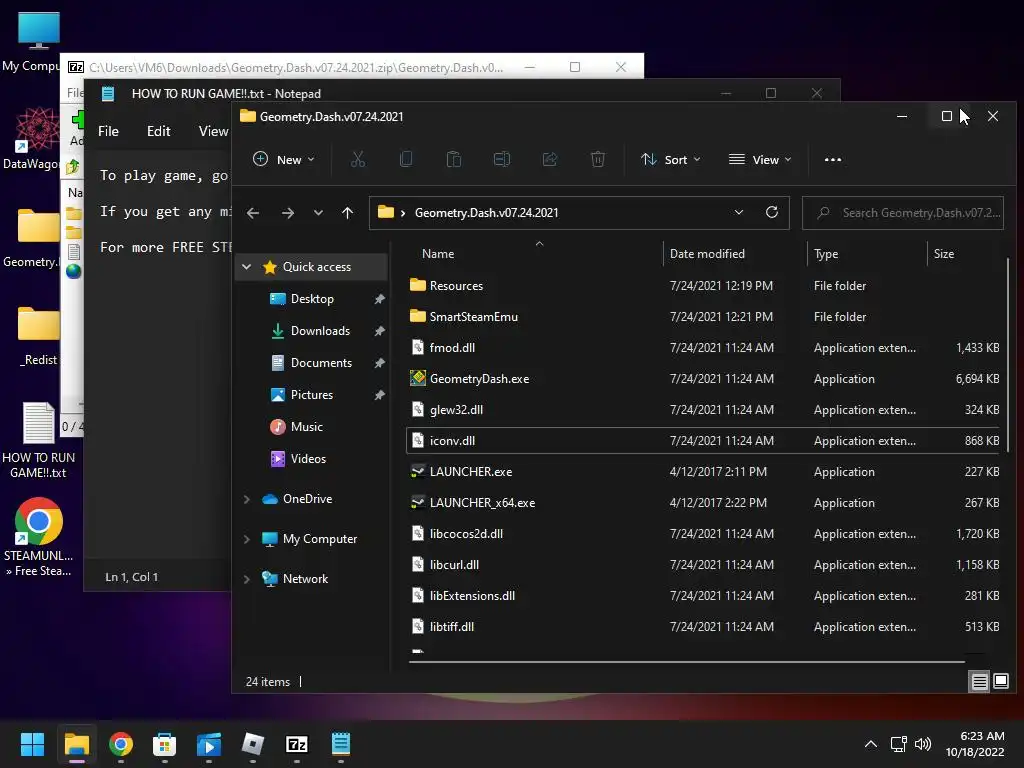The image size is (1024, 768).
Task: Open the New dropdown button
Action: pos(284,159)
